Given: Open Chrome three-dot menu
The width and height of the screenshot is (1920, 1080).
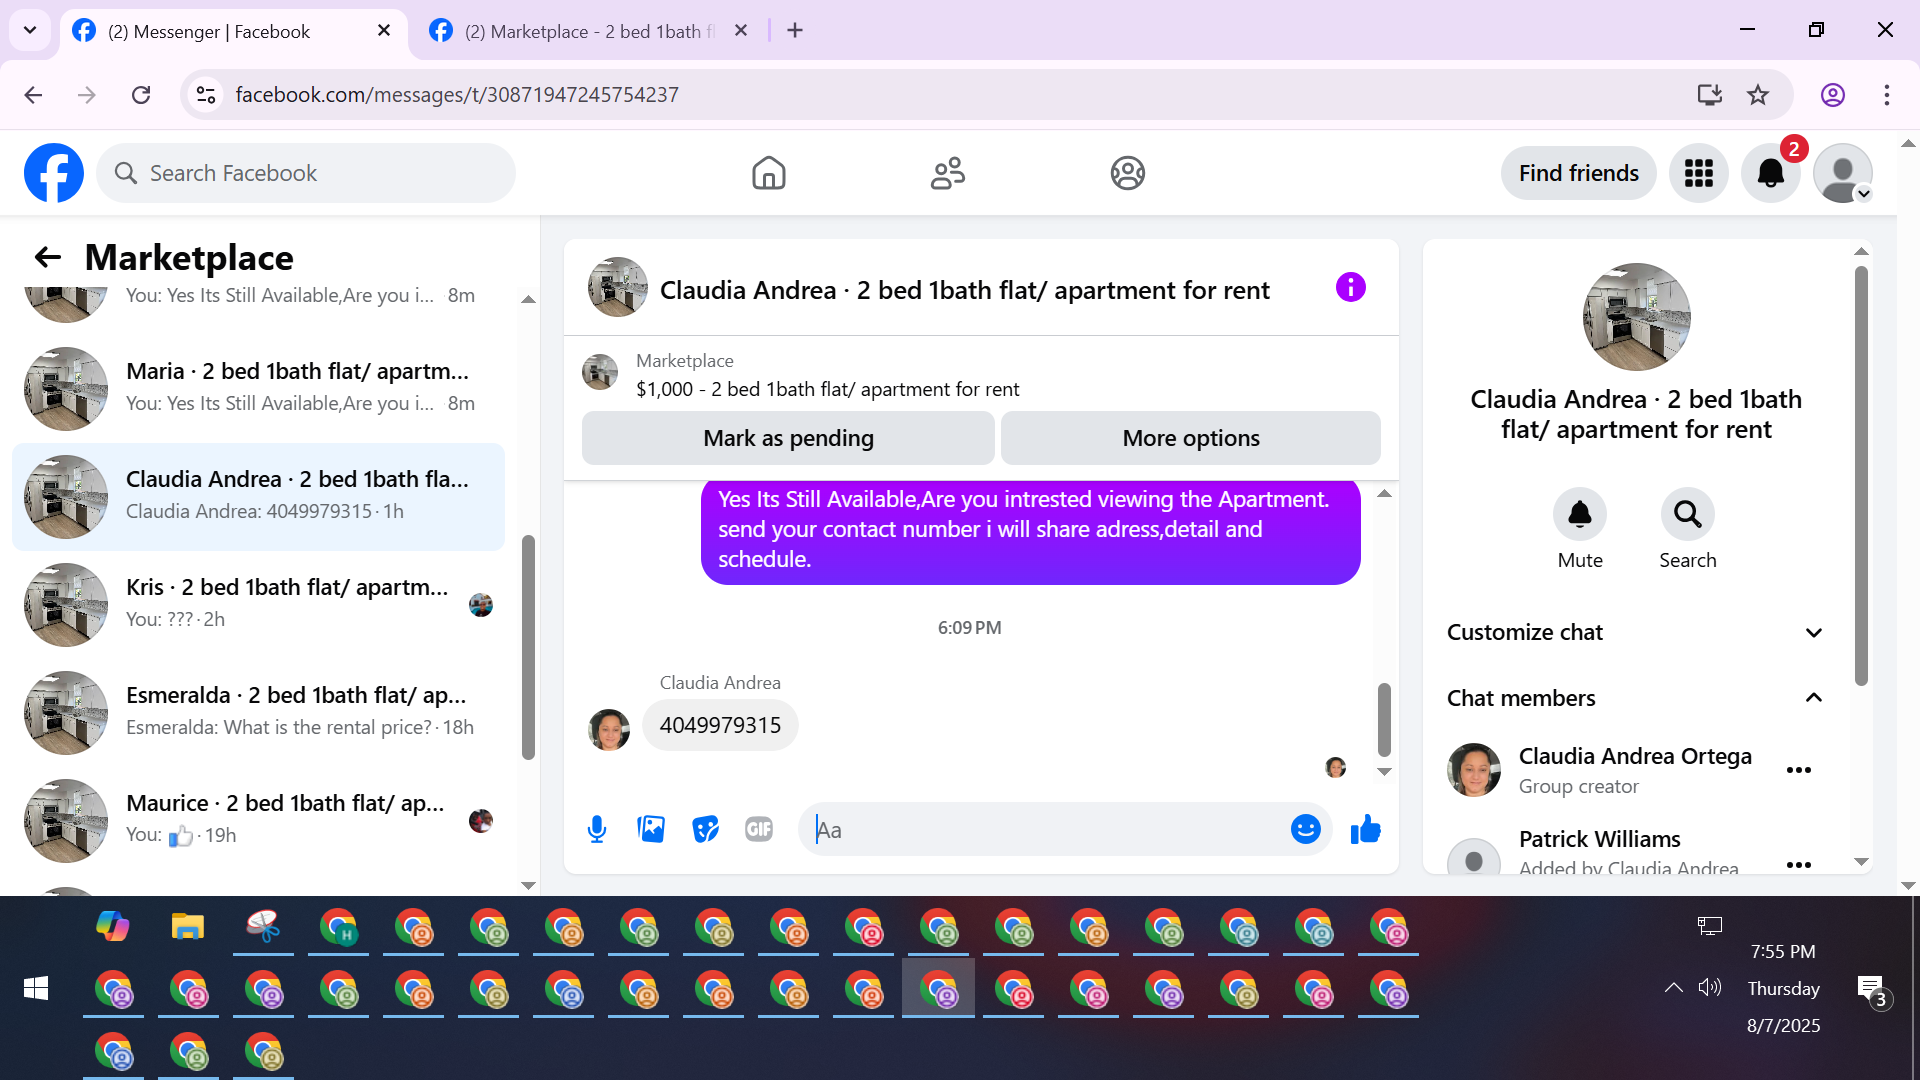Looking at the screenshot, I should click(1886, 95).
